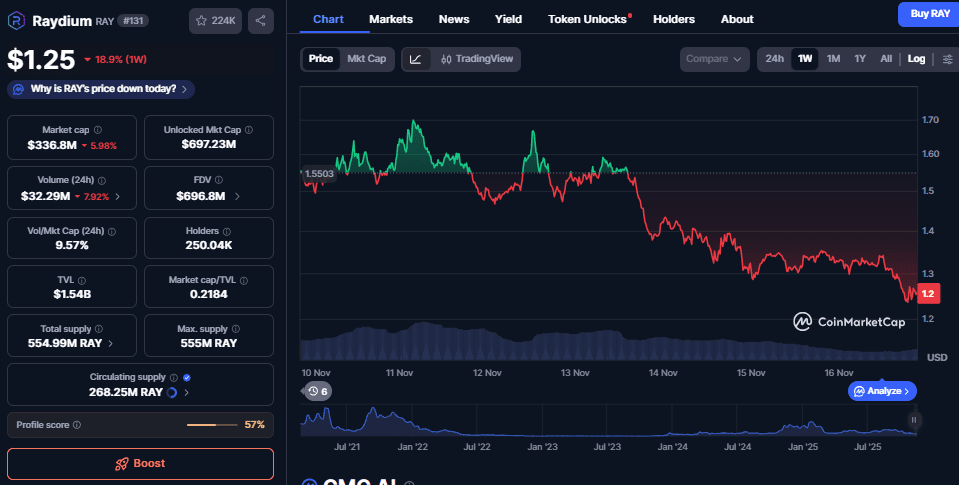Switch to TradingView candlestick chart
The height and width of the screenshot is (485, 959).
coord(477,59)
